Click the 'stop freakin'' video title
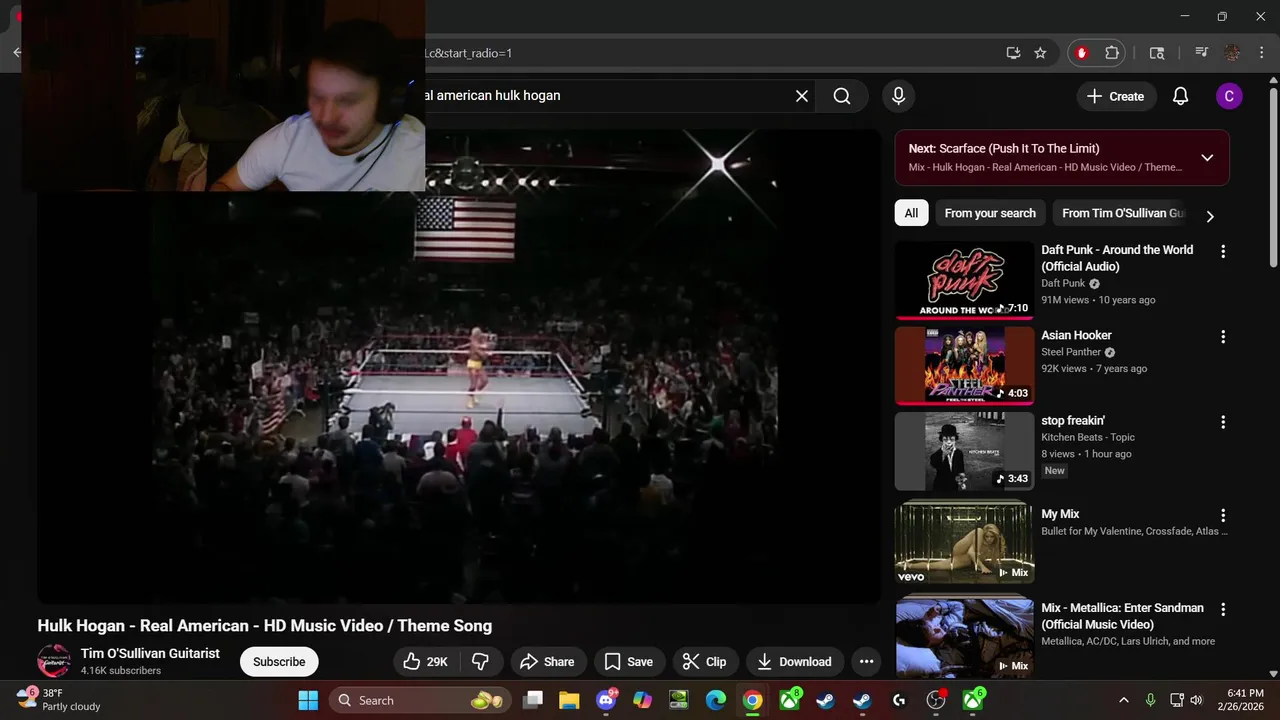The image size is (1280, 720). click(1073, 421)
